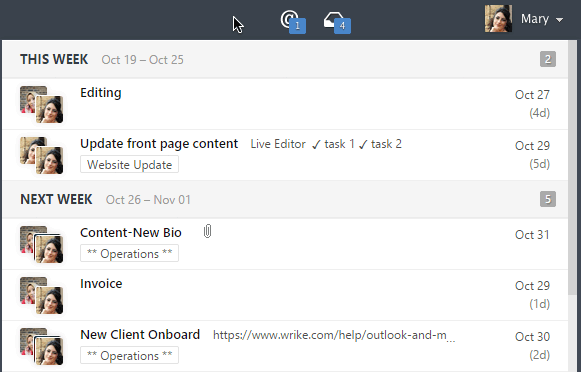
Task: Click the THIS WEEK task count badge 2
Action: 548,59
